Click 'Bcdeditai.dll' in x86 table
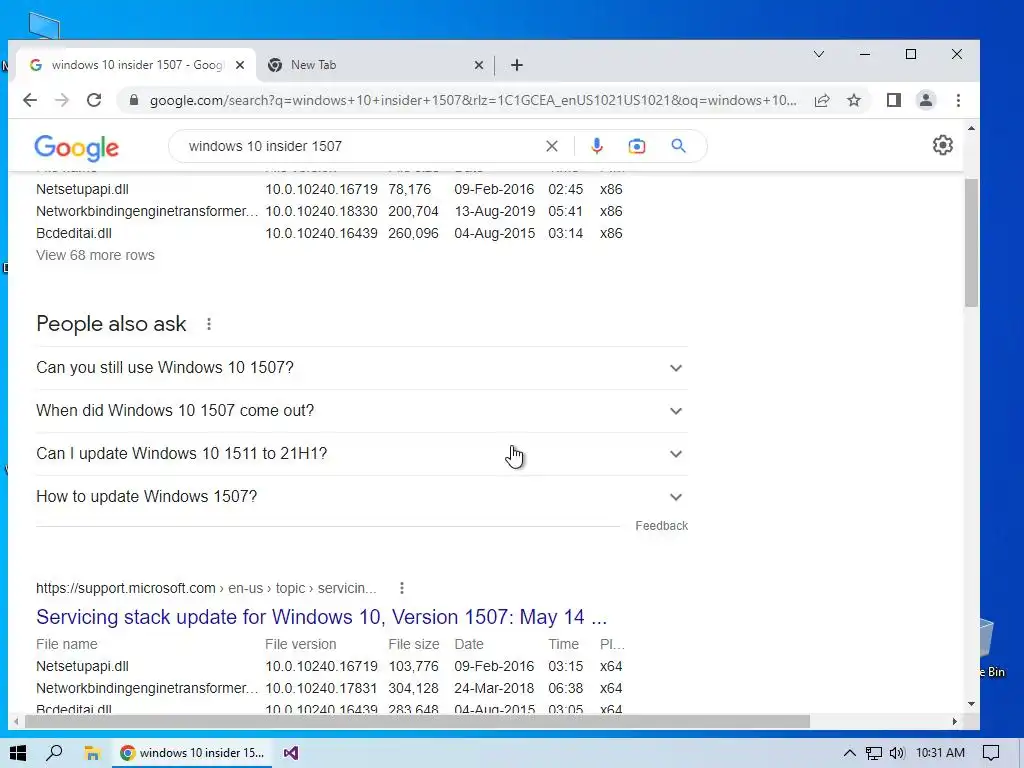The image size is (1024, 768). pyautogui.click(x=74, y=233)
